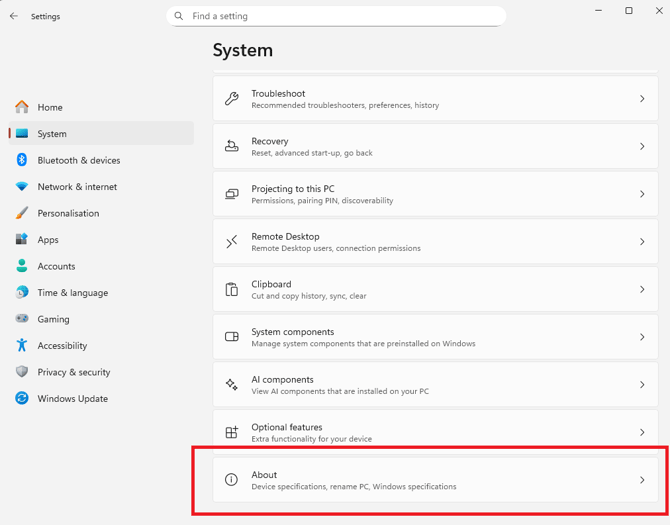Click 'View AI components that are installed' text
670x525 pixels.
[340, 391]
